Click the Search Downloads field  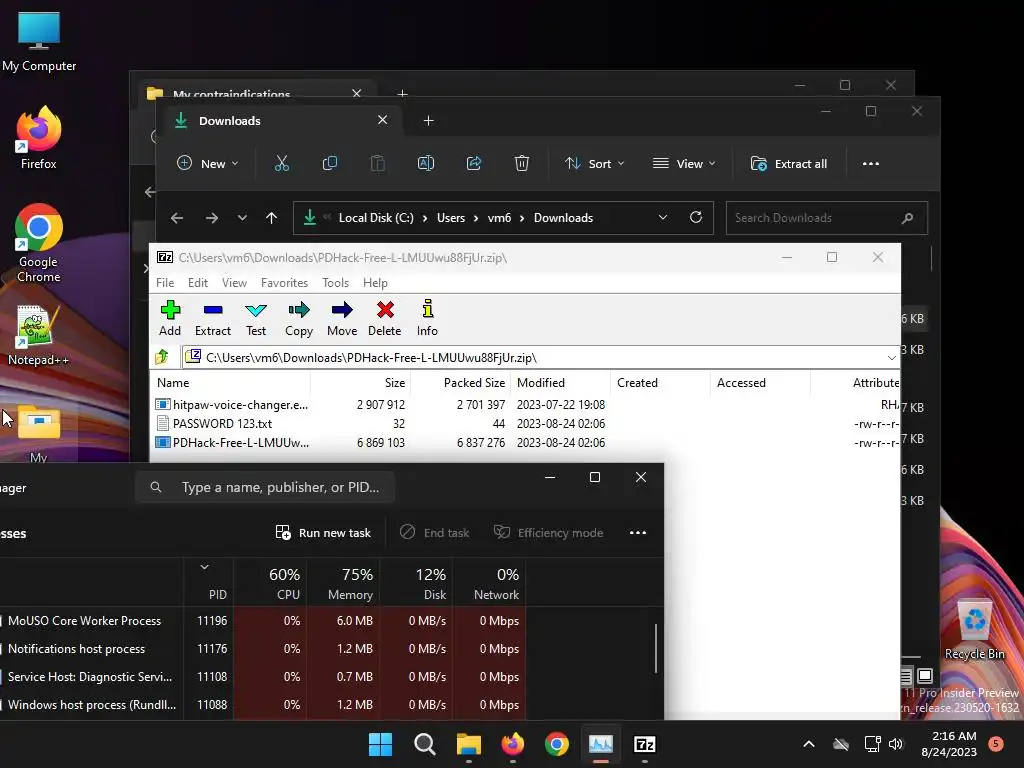click(827, 217)
